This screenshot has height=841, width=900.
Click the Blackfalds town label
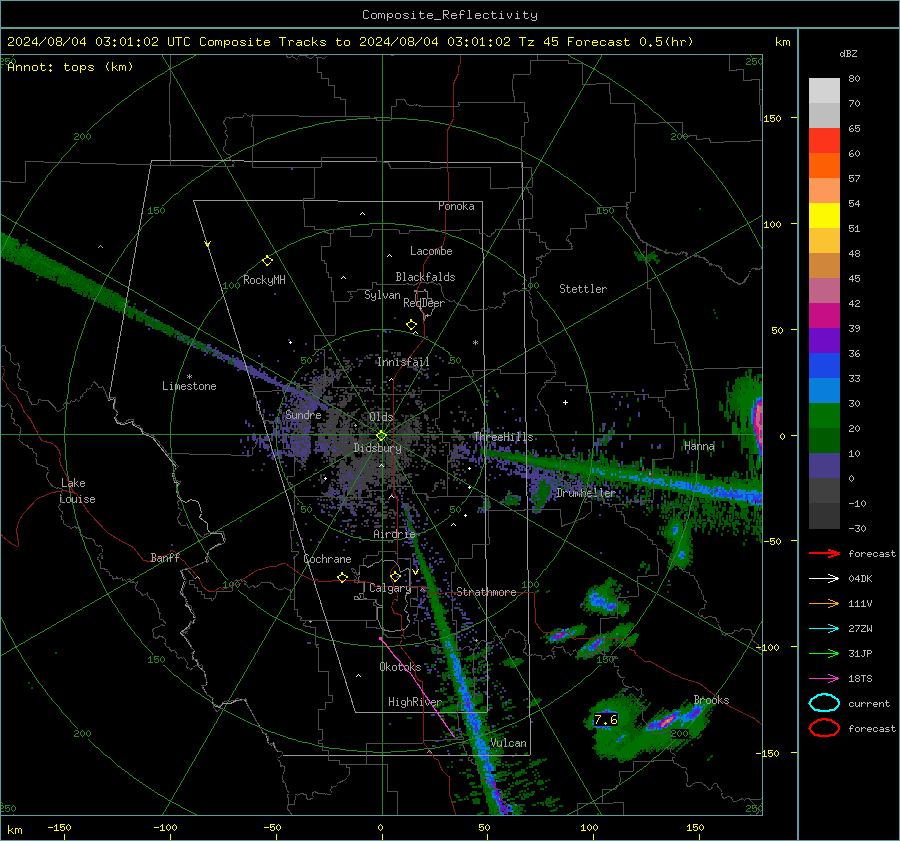(x=425, y=277)
